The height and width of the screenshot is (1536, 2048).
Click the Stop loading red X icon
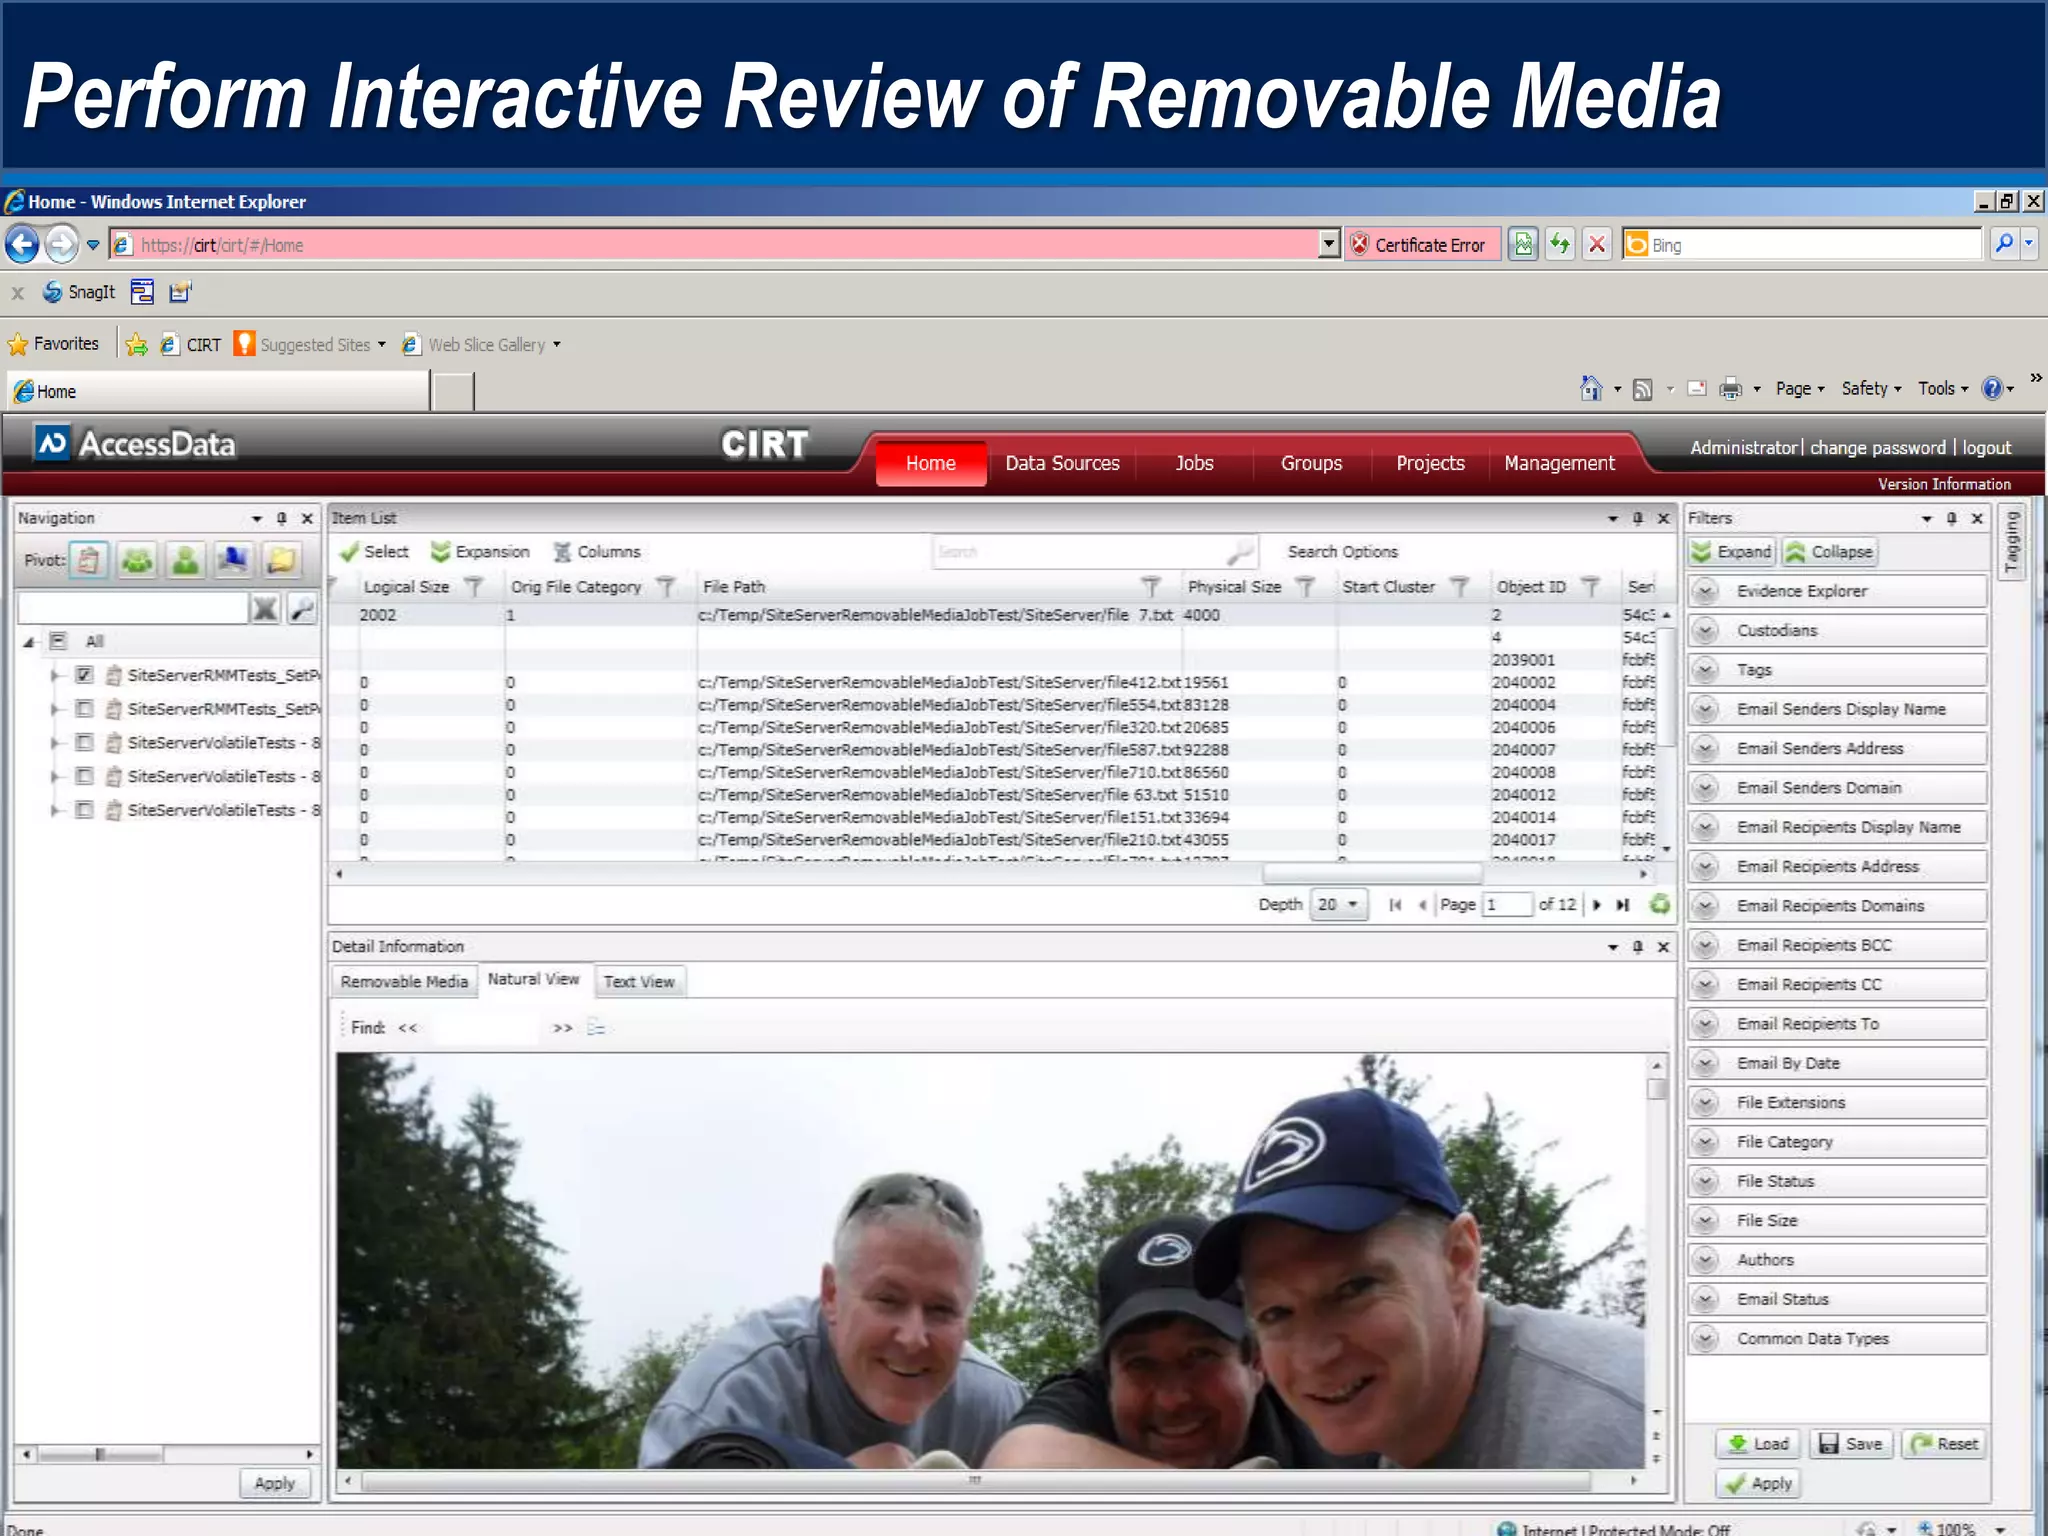1597,244
